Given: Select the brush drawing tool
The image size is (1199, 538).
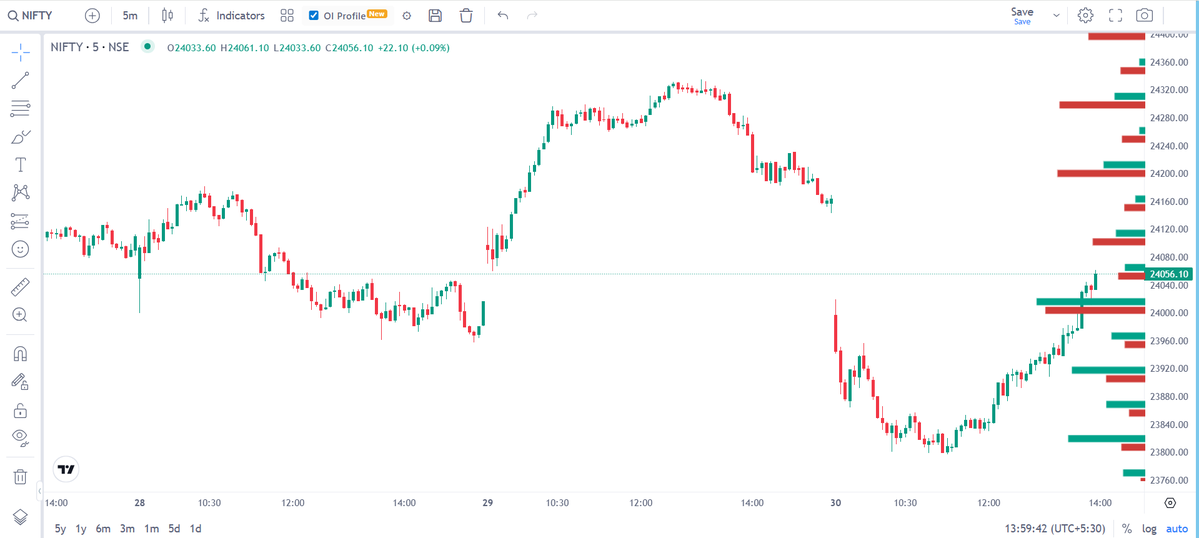Looking at the screenshot, I should pyautogui.click(x=20, y=137).
